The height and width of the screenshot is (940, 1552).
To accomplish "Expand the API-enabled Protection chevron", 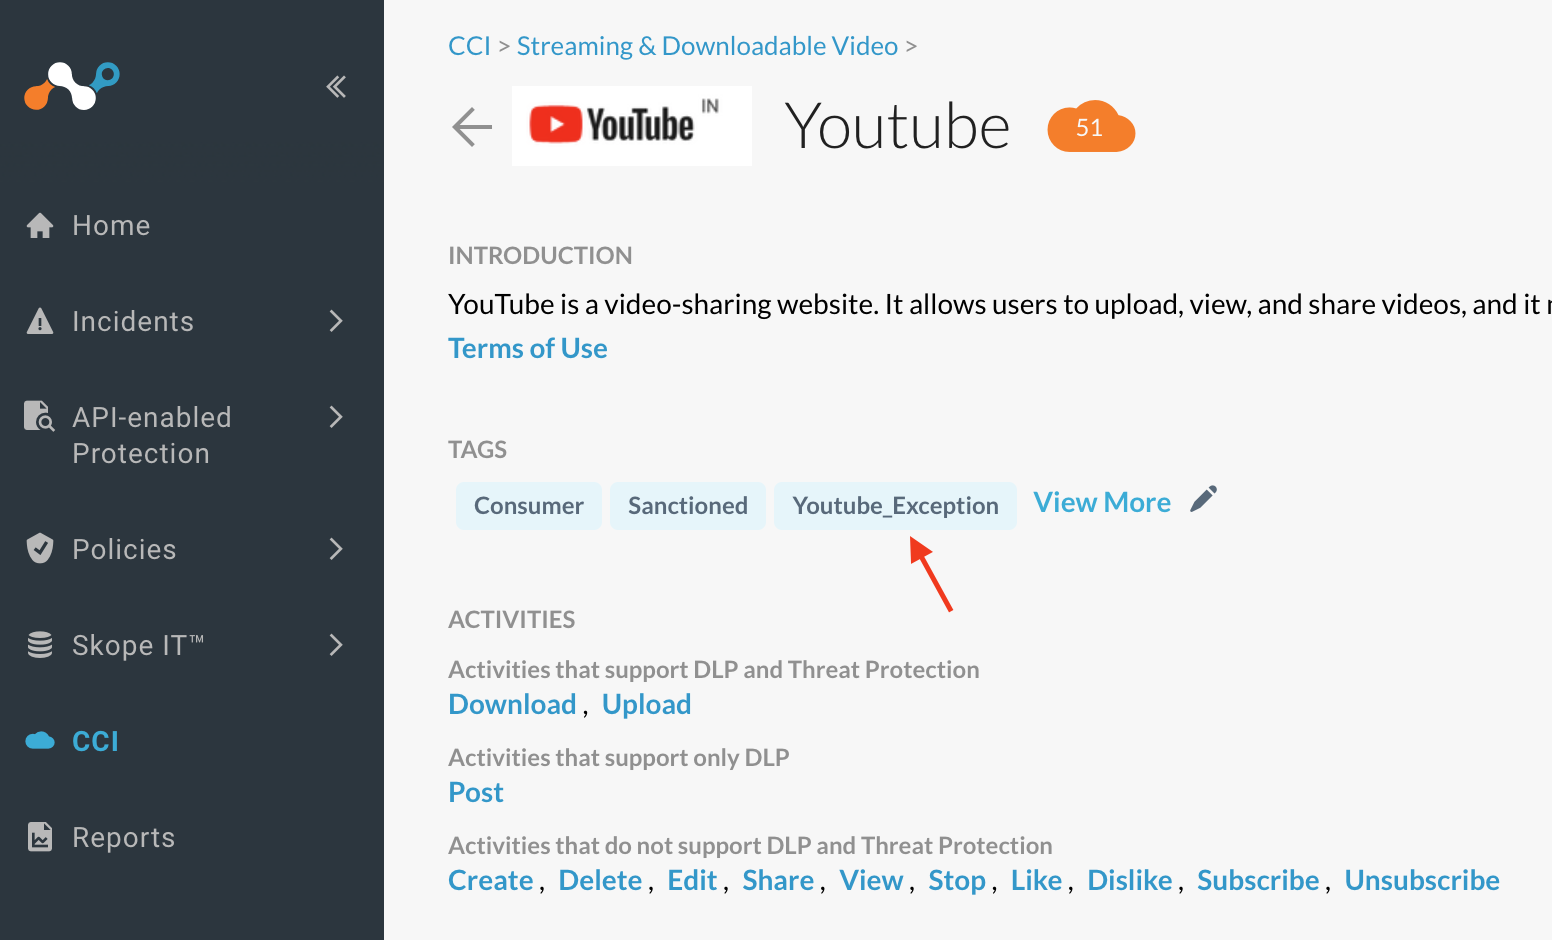I will pyautogui.click(x=336, y=417).
